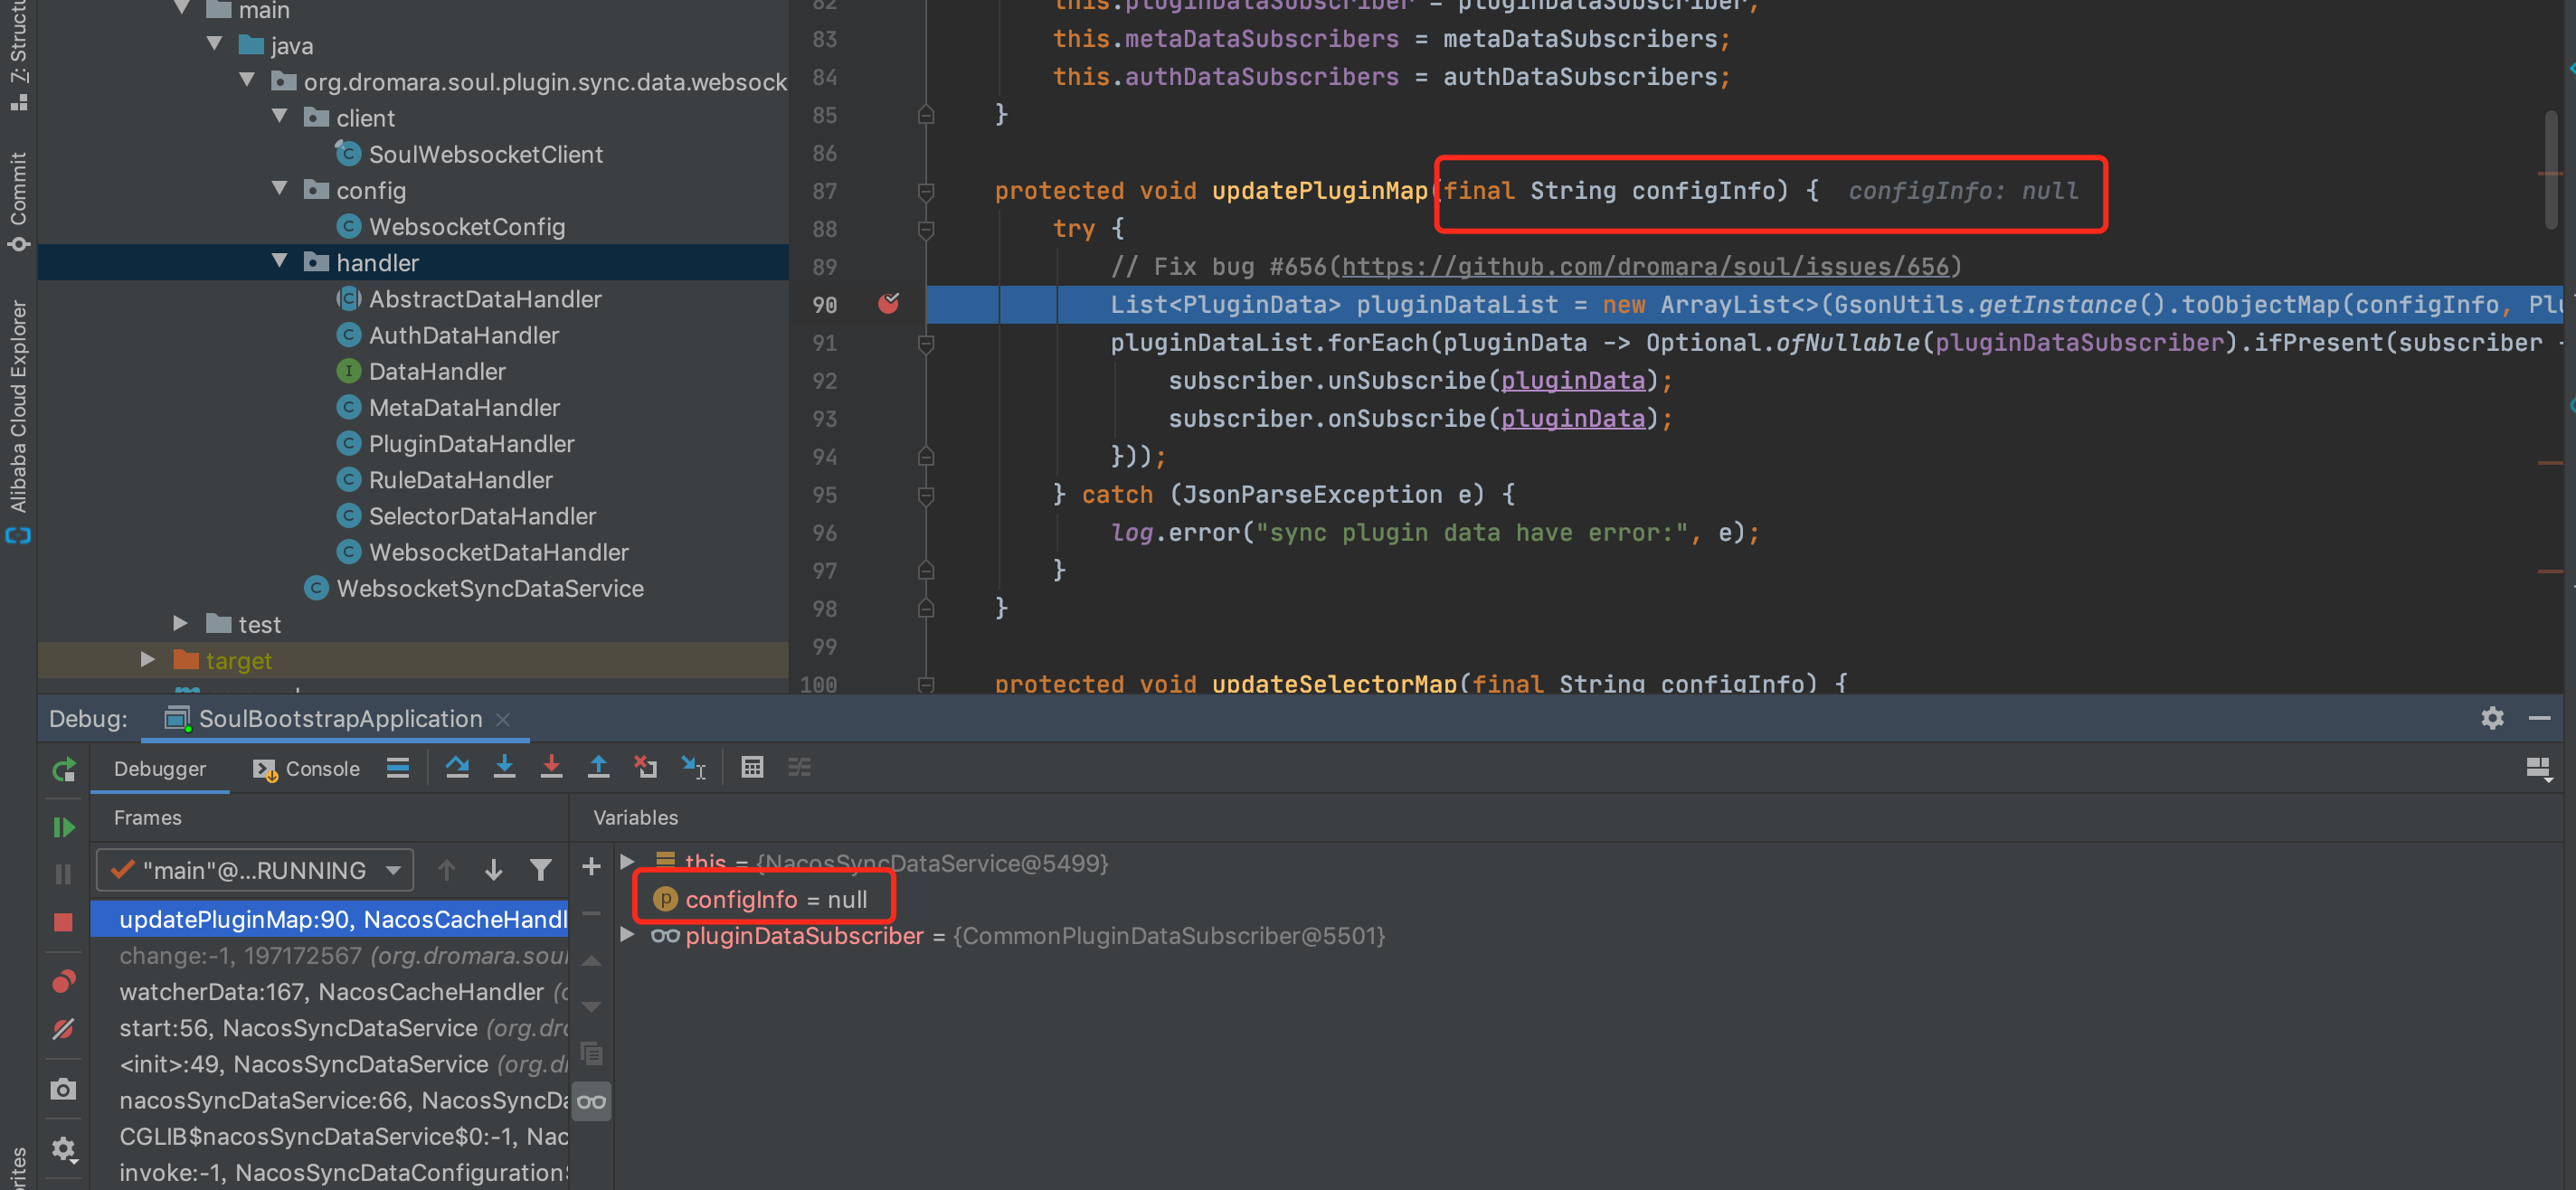Image resolution: width=2576 pixels, height=1190 pixels.
Task: Click Drop Frame icon
Action: [x=646, y=767]
